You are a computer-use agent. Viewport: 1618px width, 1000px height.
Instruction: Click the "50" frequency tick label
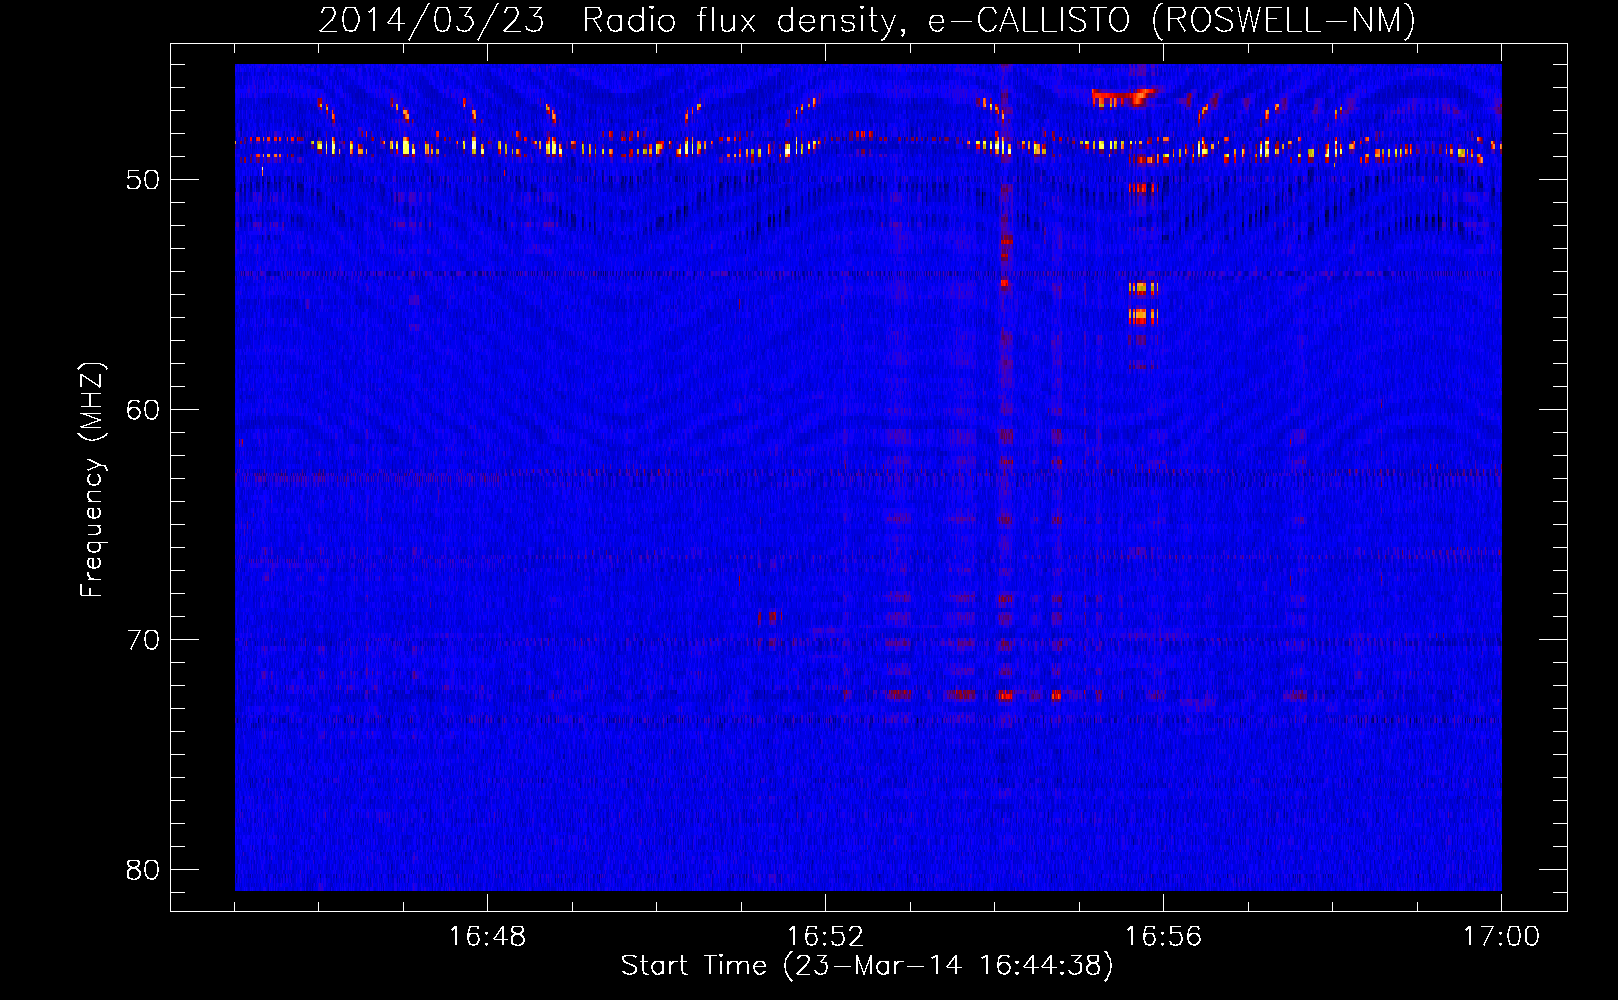coord(143,180)
